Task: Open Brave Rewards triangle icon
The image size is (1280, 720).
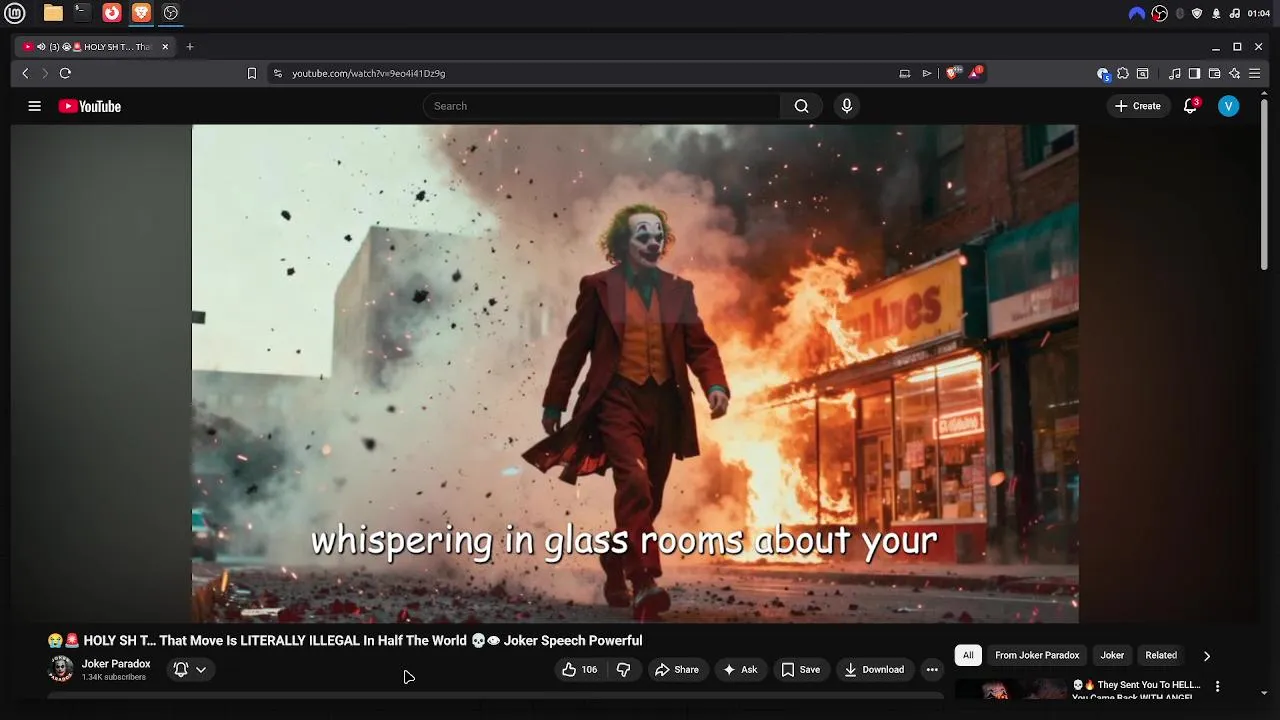Action: point(975,73)
